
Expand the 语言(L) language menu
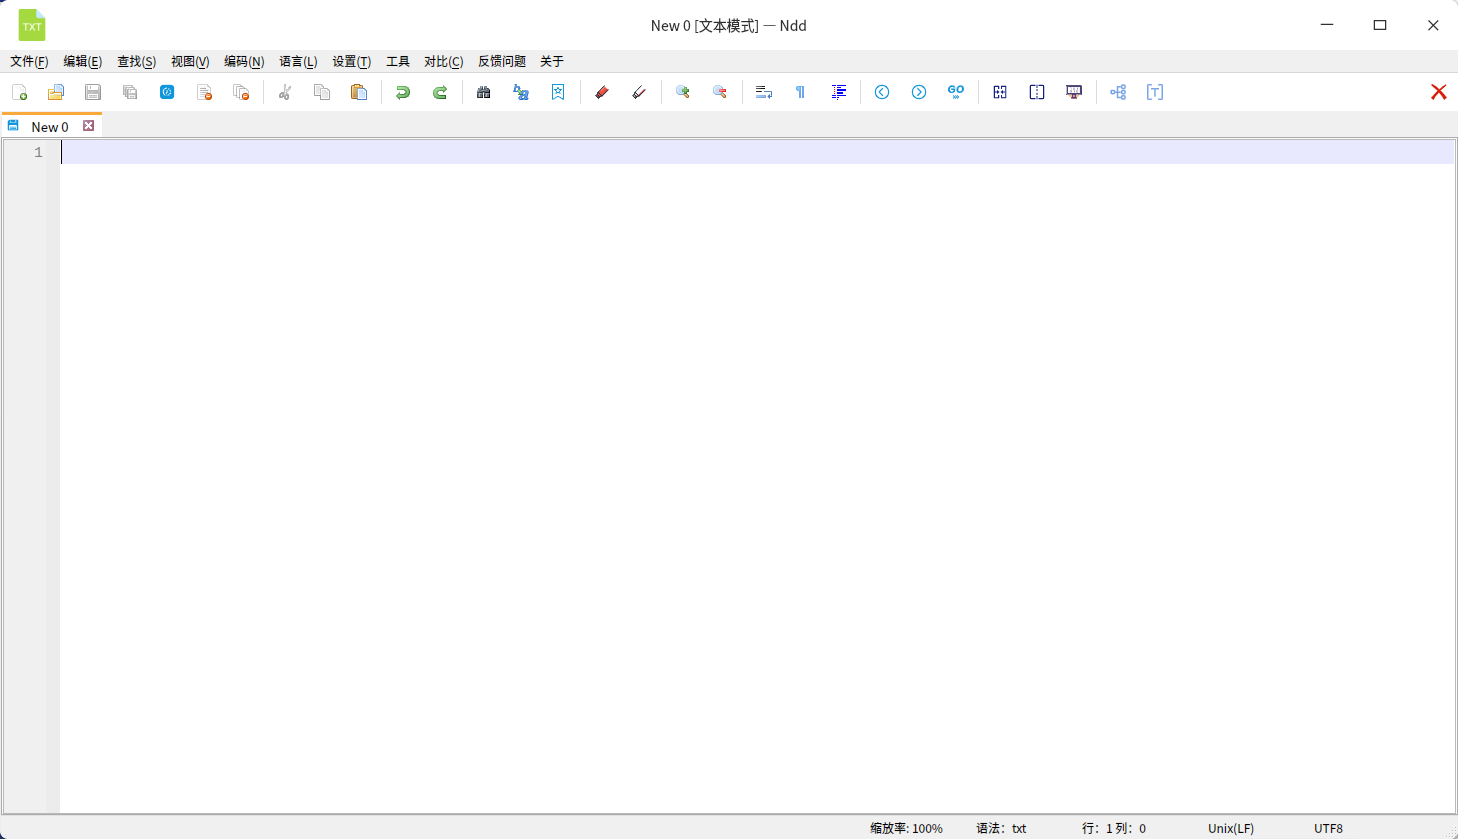click(298, 61)
